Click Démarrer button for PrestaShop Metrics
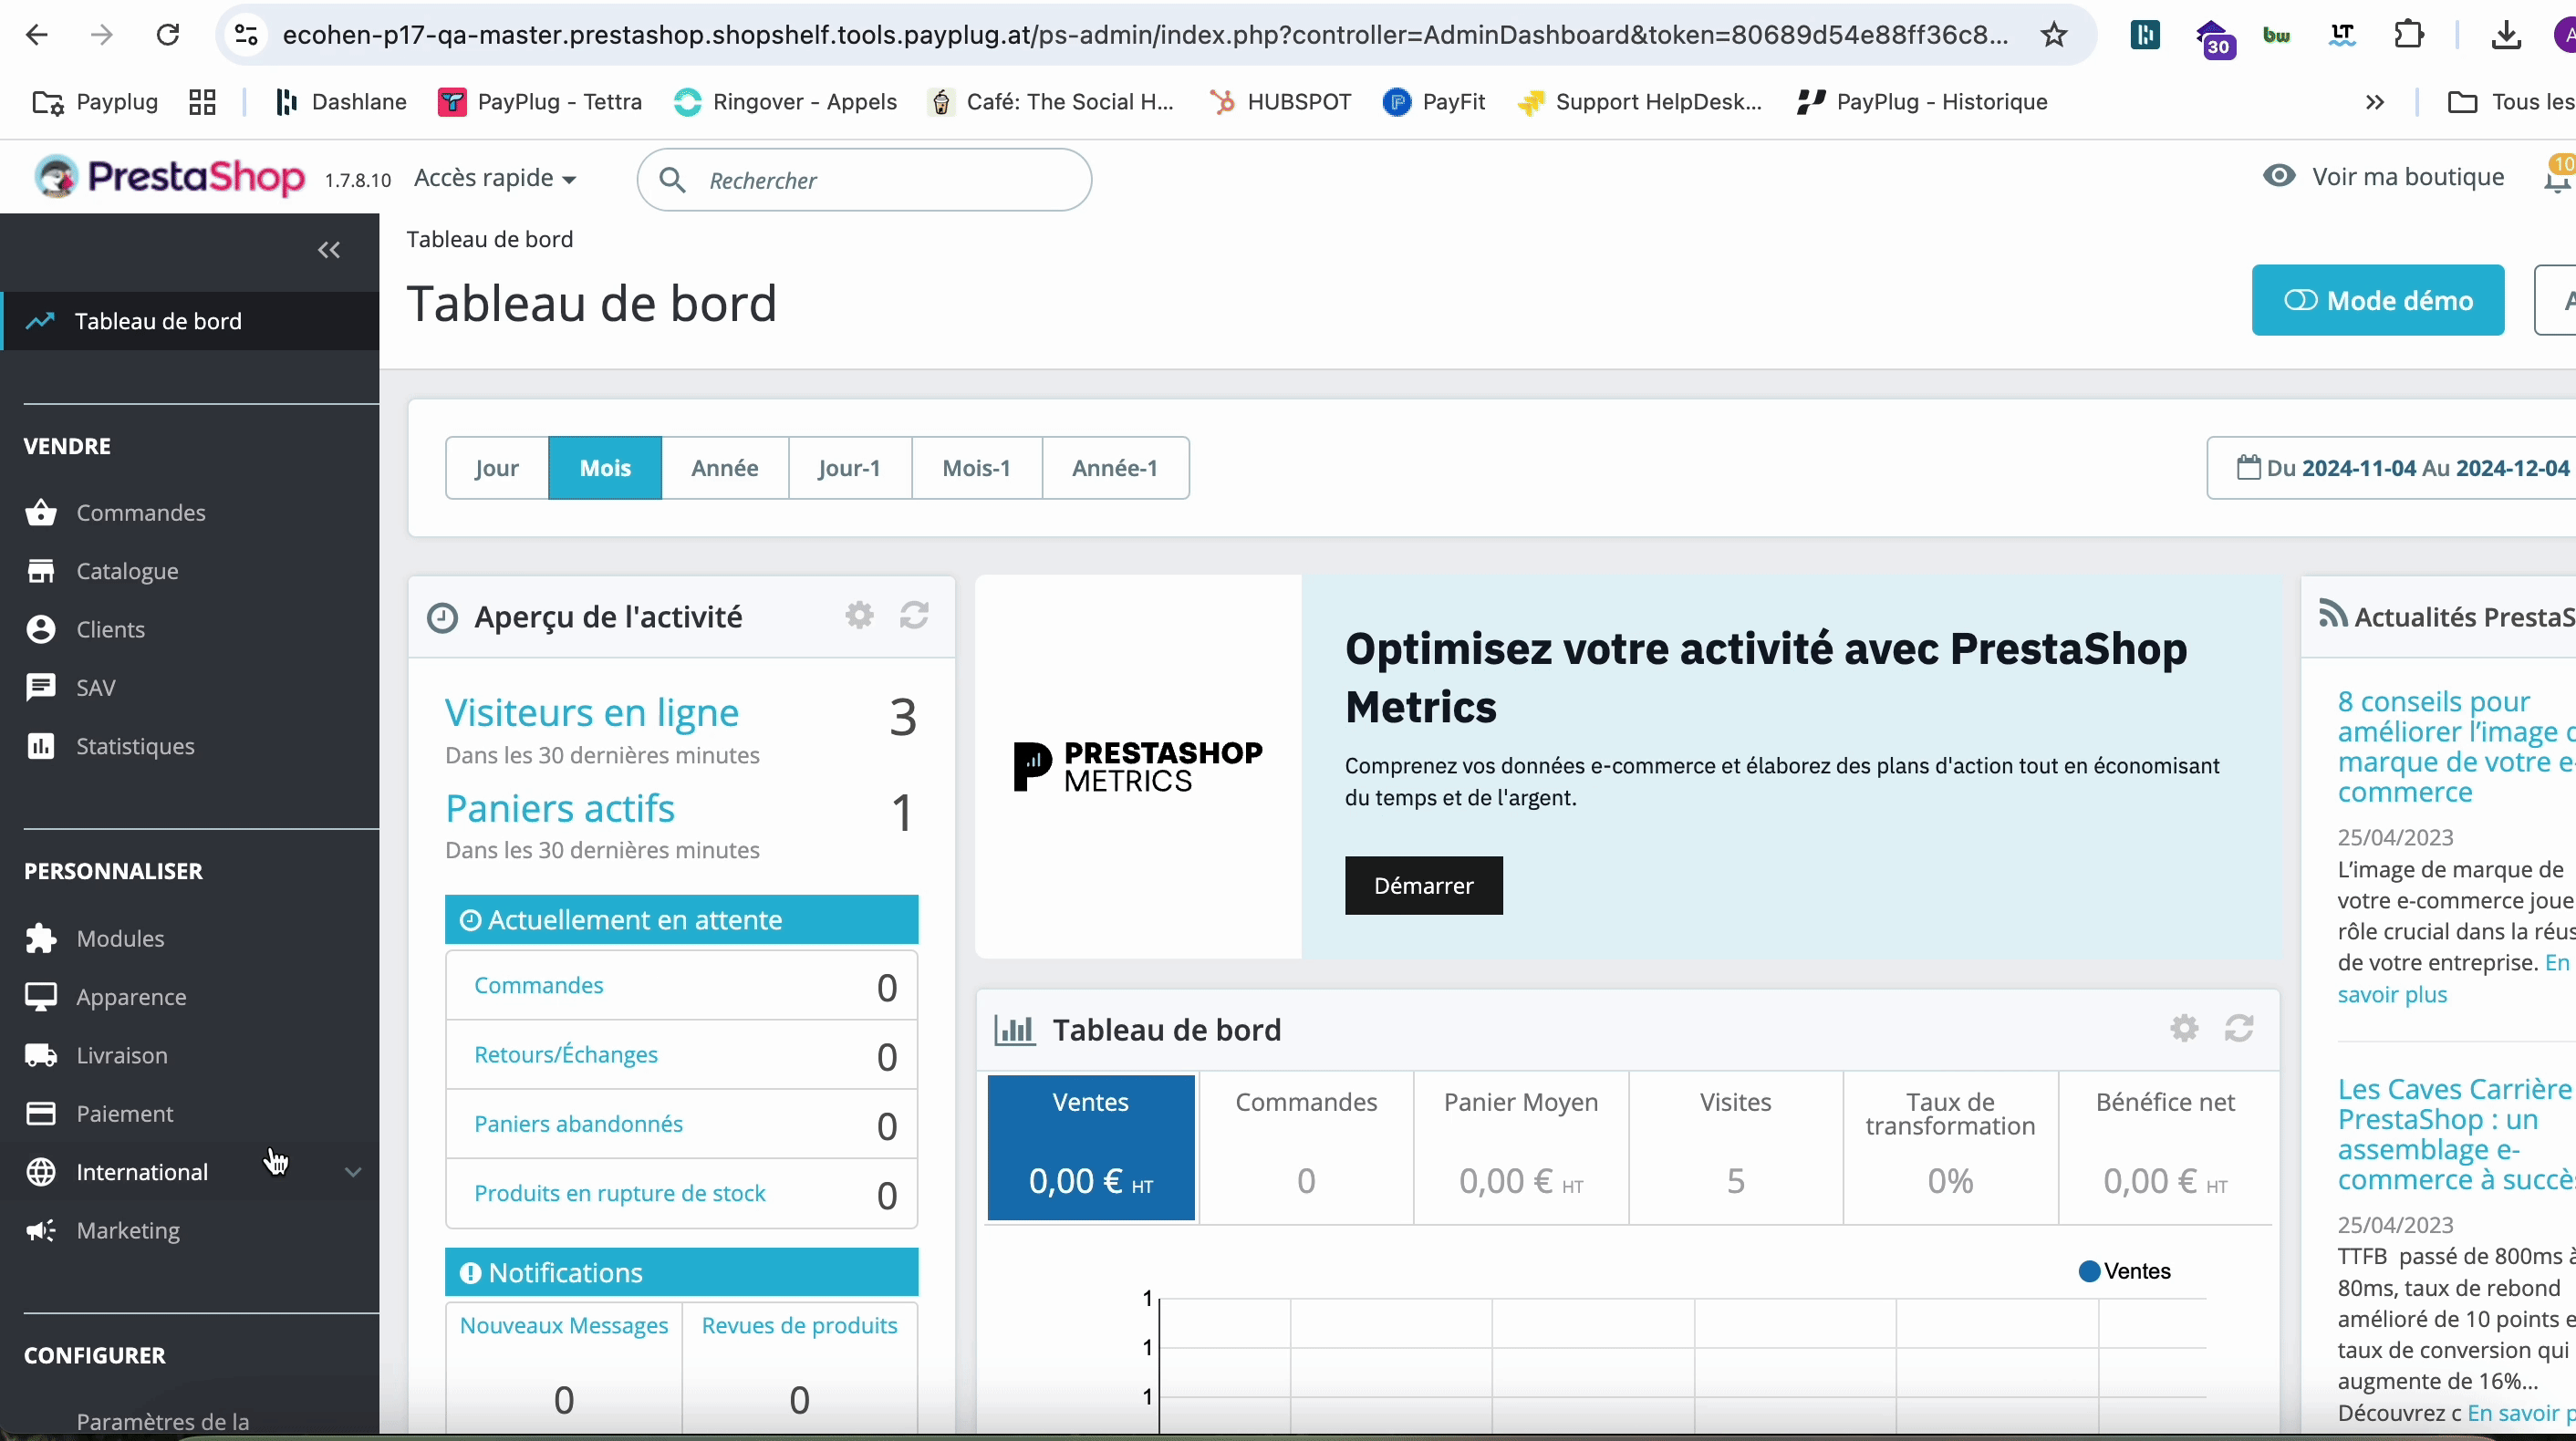This screenshot has height=1441, width=2576. [1424, 886]
